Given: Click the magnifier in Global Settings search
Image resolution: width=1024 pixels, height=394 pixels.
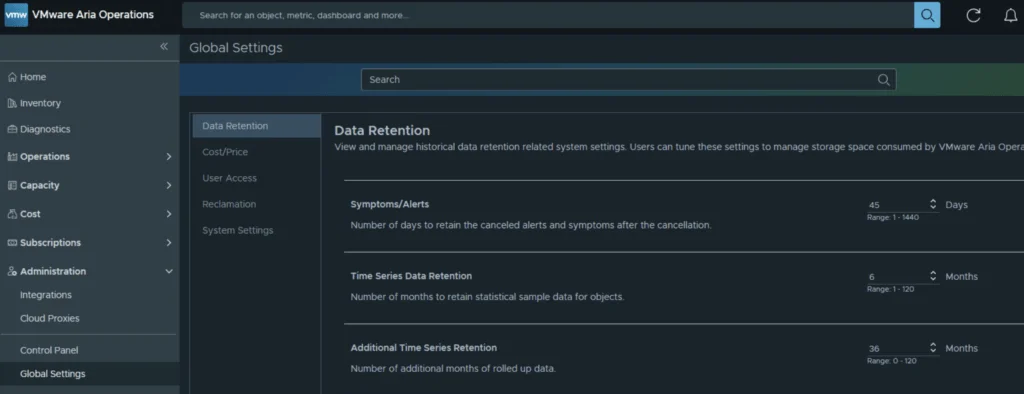Looking at the screenshot, I should [884, 80].
